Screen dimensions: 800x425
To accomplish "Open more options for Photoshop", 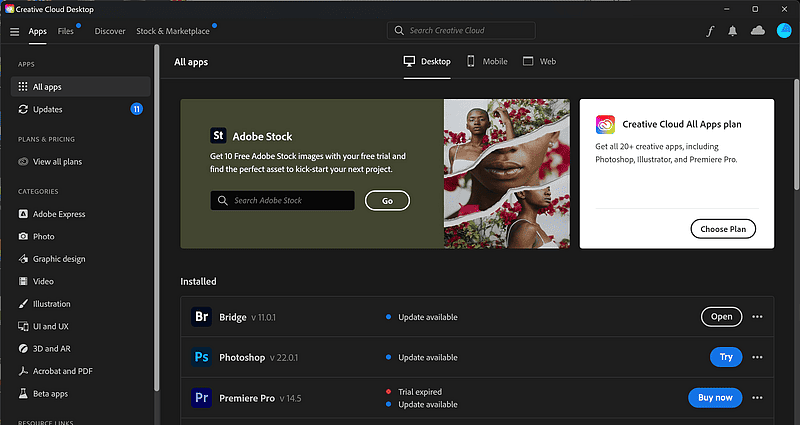I will [x=757, y=357].
